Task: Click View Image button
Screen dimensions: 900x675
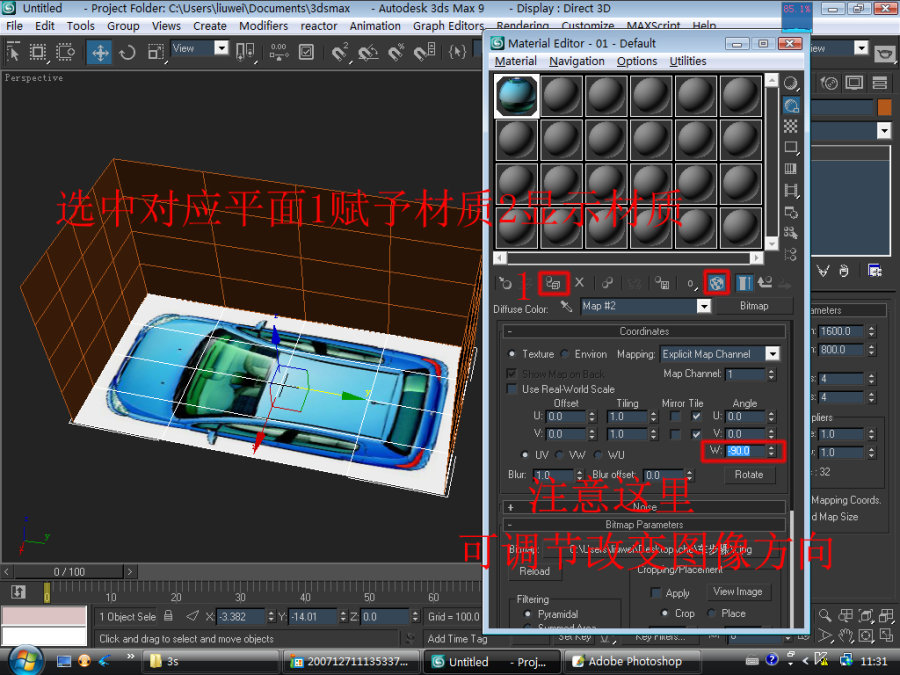Action: point(738,592)
